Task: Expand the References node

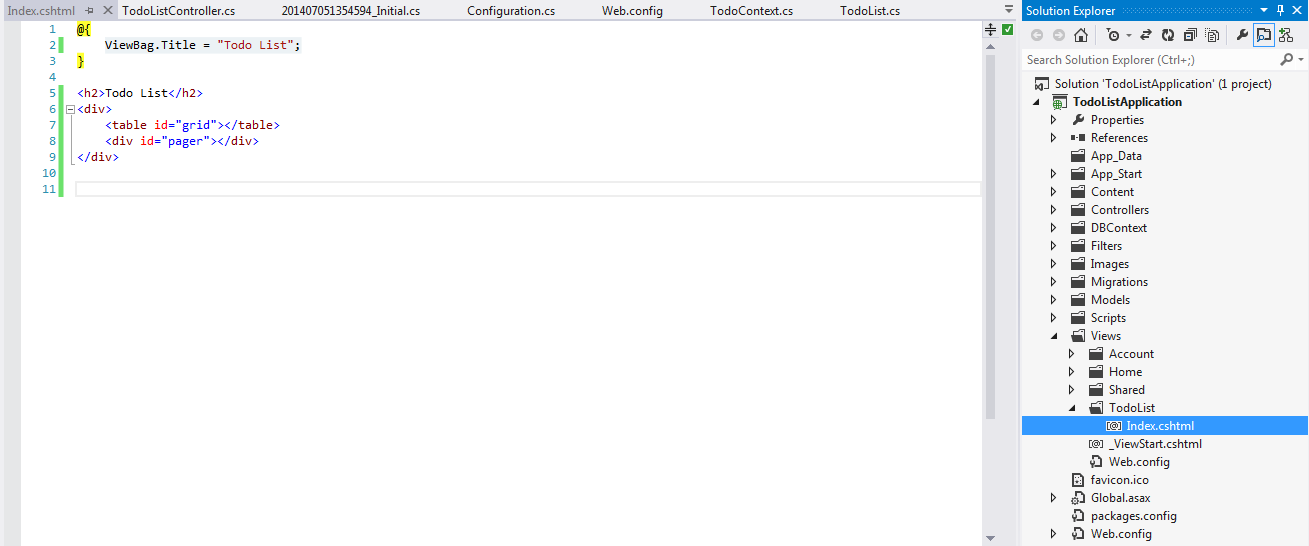Action: (x=1053, y=138)
